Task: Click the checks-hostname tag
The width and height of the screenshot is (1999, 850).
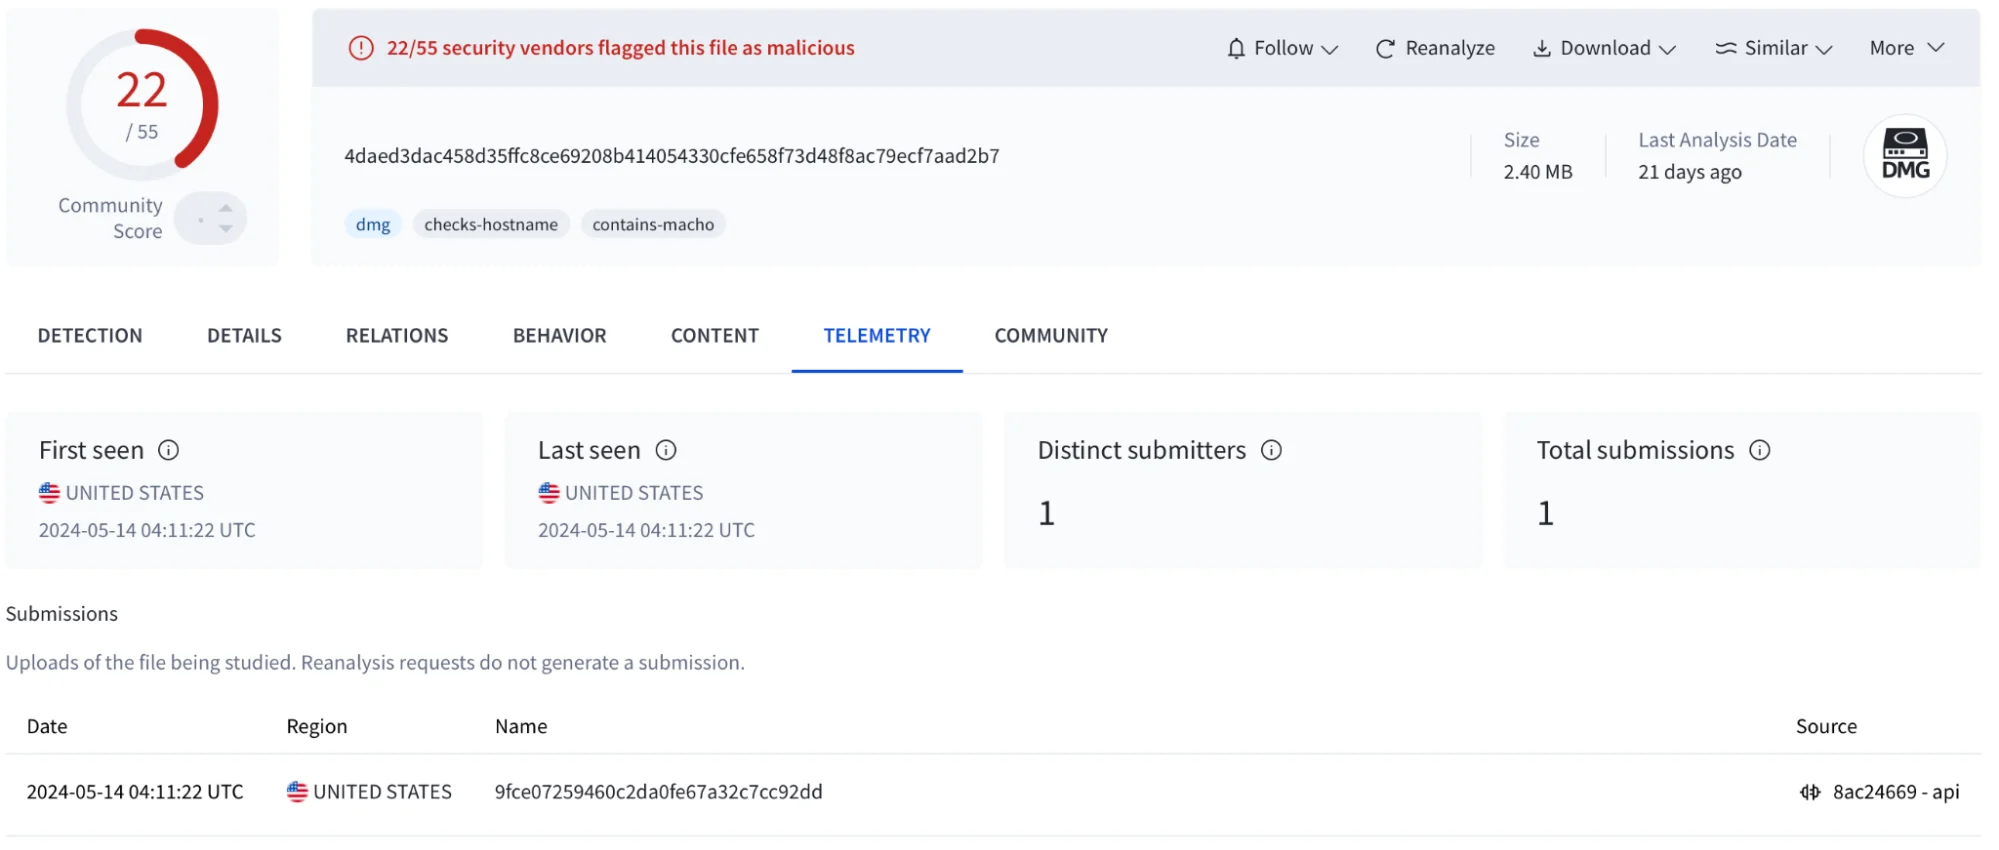Action: click(491, 224)
